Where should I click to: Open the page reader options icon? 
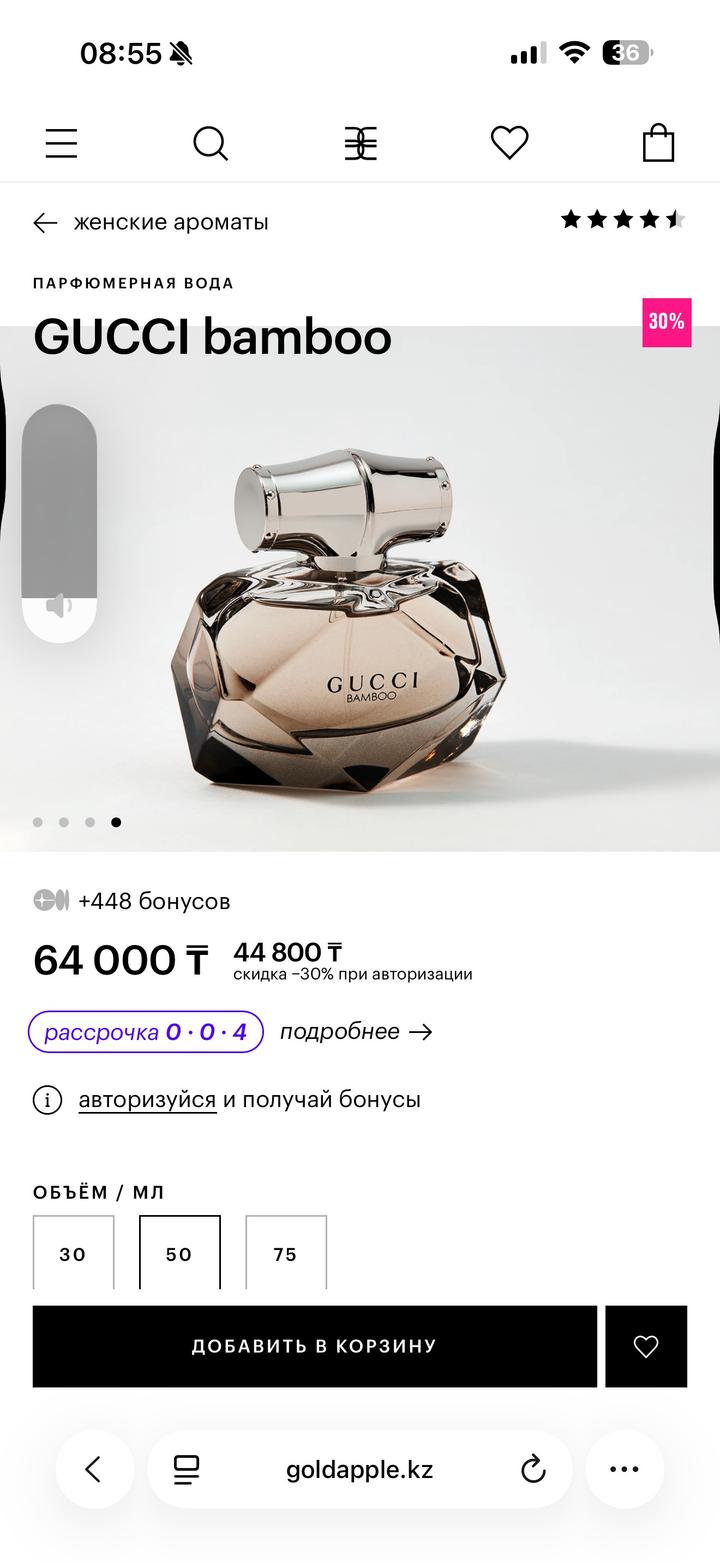[x=186, y=1469]
